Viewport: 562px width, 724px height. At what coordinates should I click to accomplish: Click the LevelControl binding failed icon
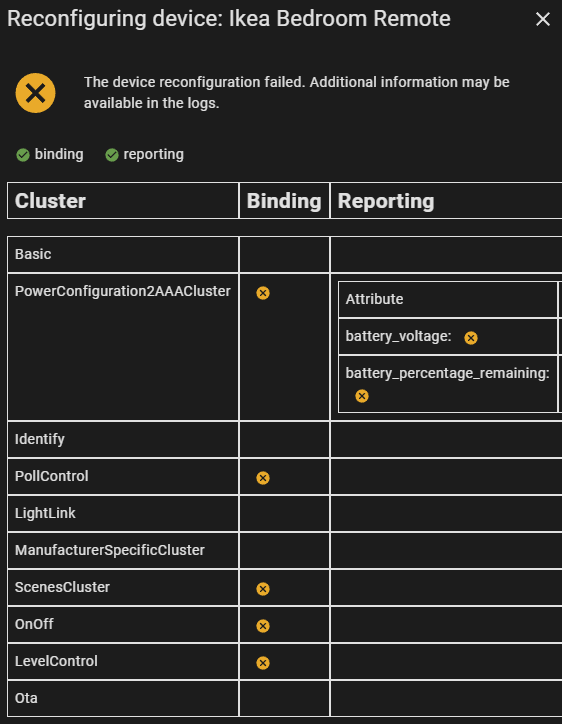tap(263, 663)
